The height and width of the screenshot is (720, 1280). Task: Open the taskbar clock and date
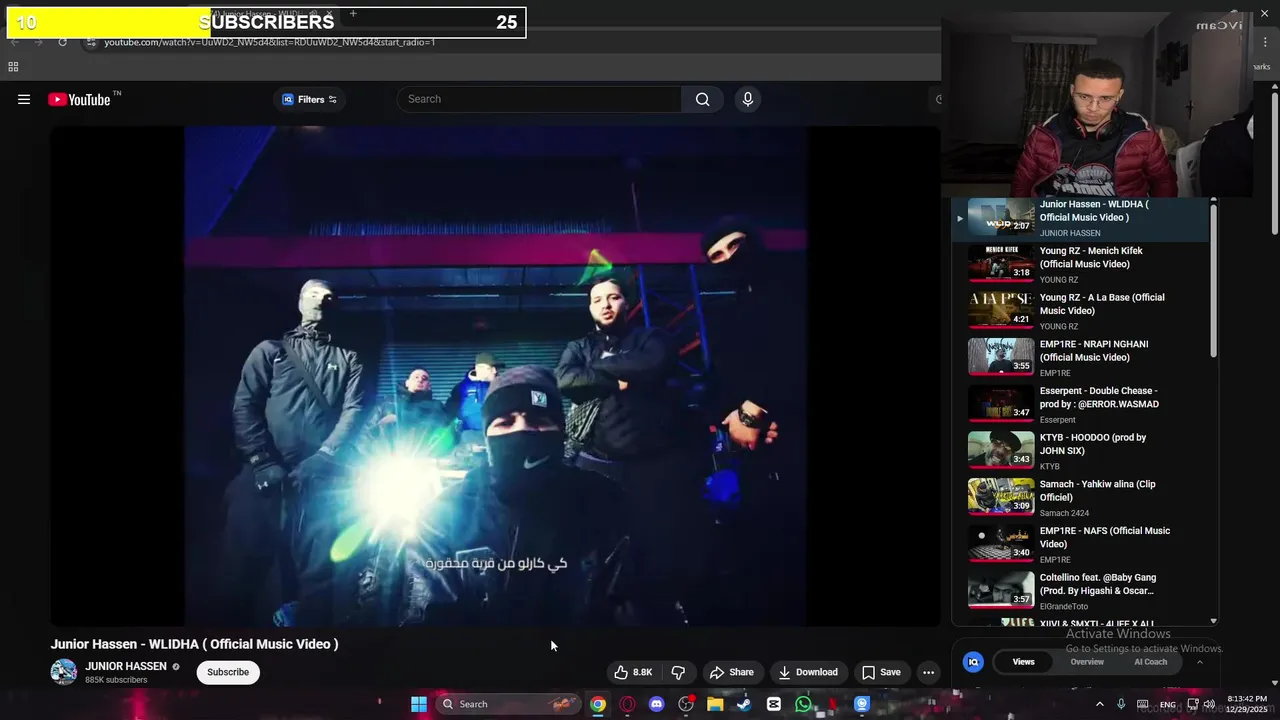1246,704
